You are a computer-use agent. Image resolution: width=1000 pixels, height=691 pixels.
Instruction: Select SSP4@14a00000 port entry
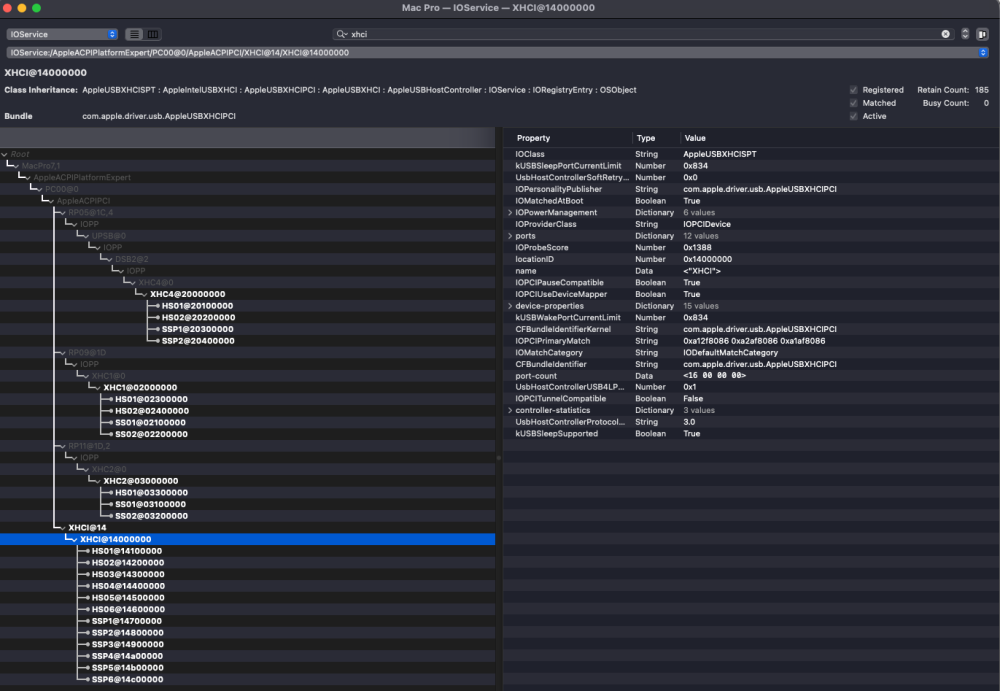tap(127, 657)
